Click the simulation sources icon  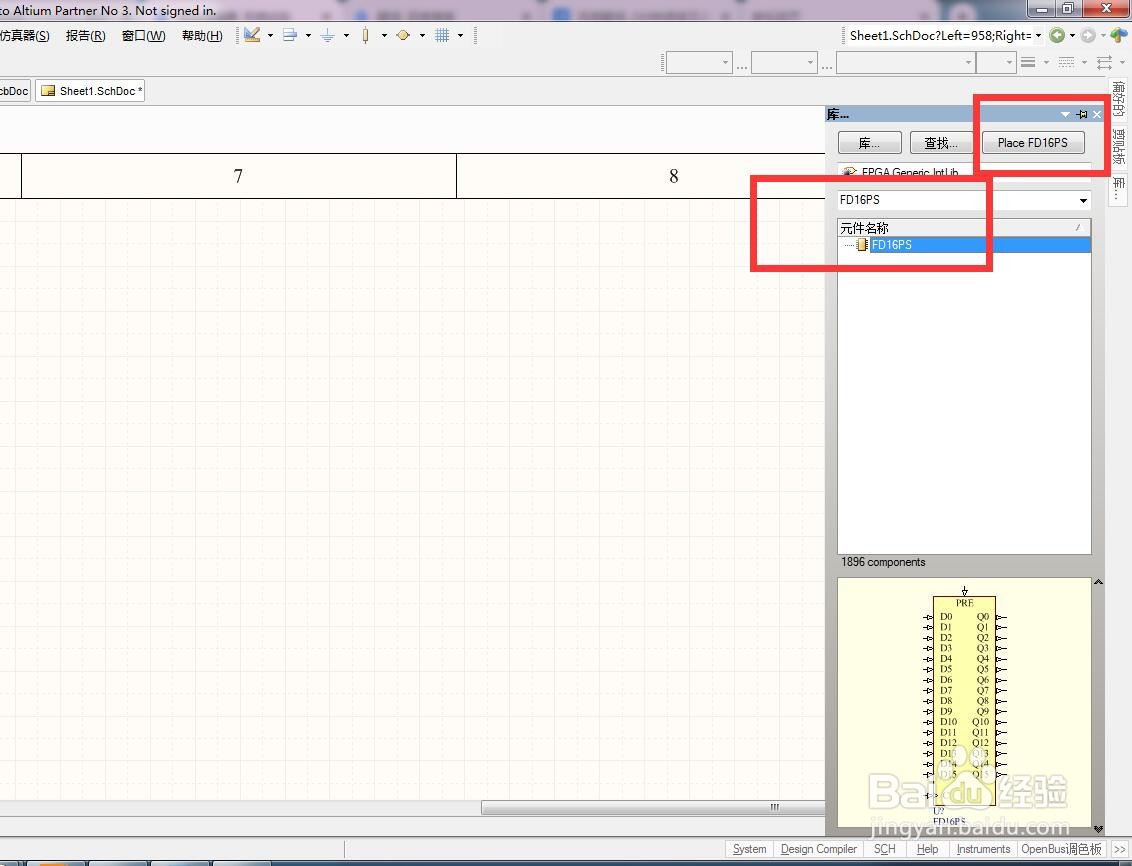pos(403,35)
